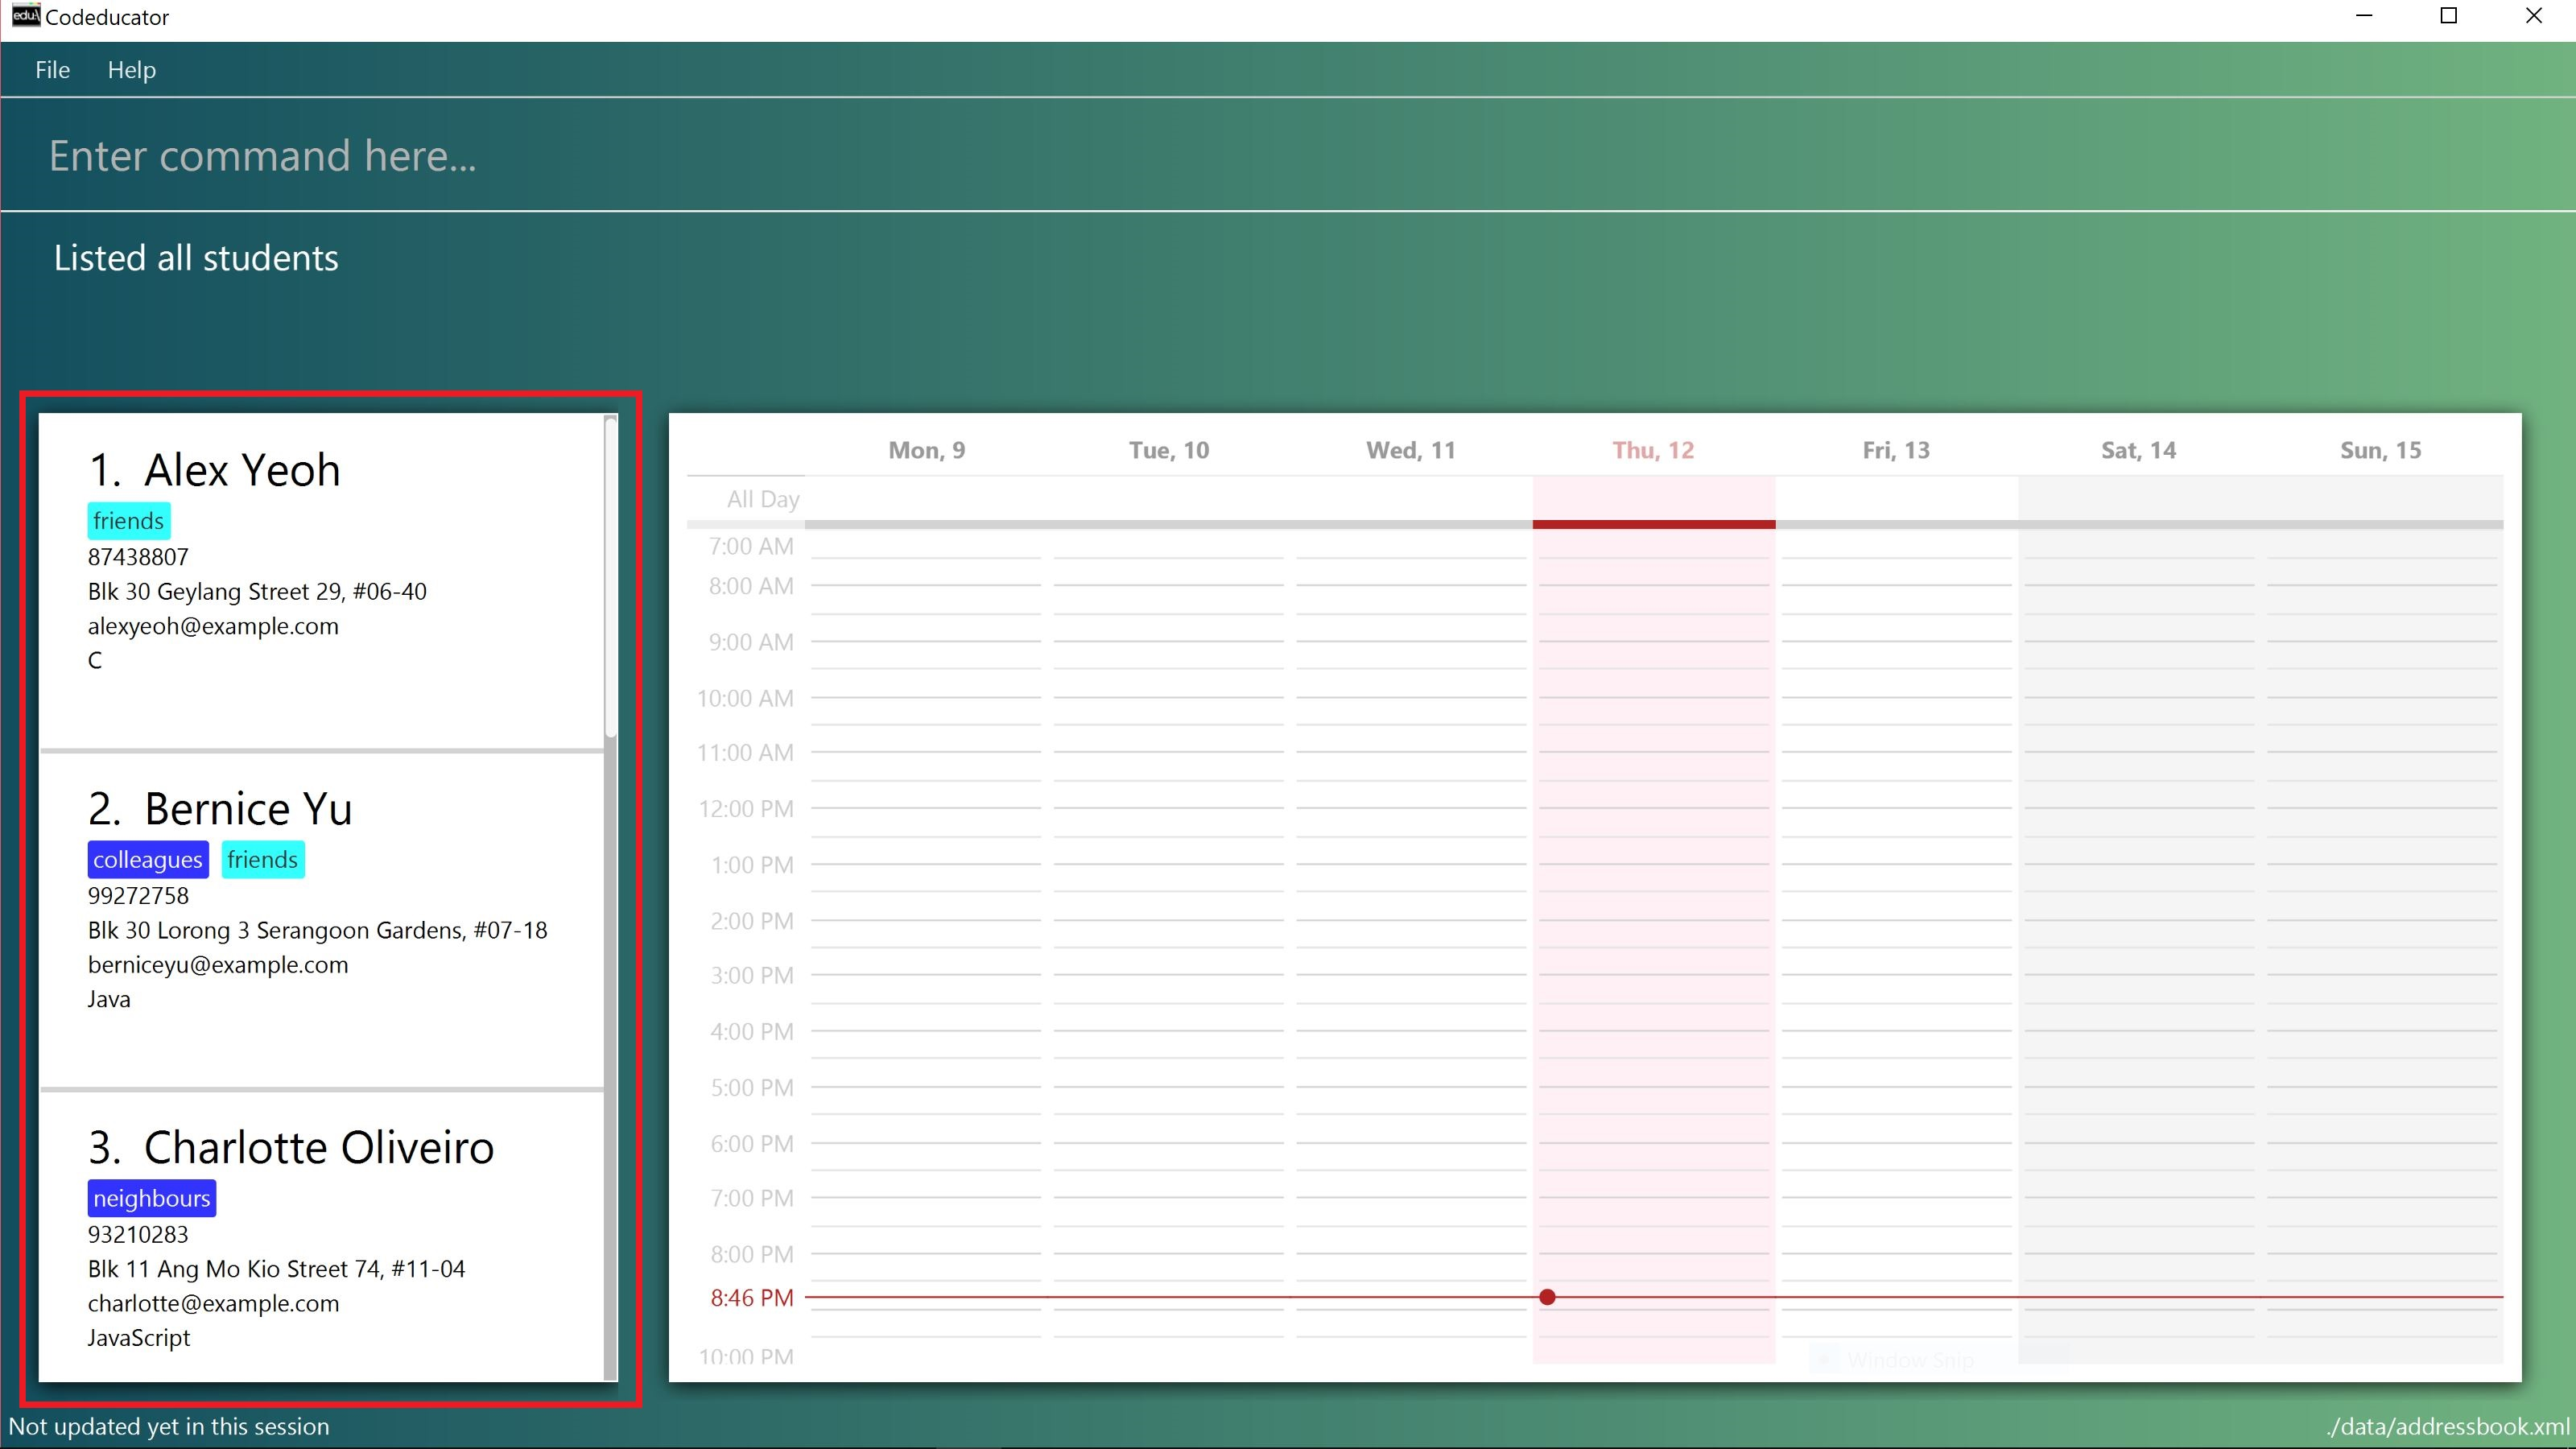
Task: Click the Codeducator app icon in title bar
Action: tap(25, 15)
